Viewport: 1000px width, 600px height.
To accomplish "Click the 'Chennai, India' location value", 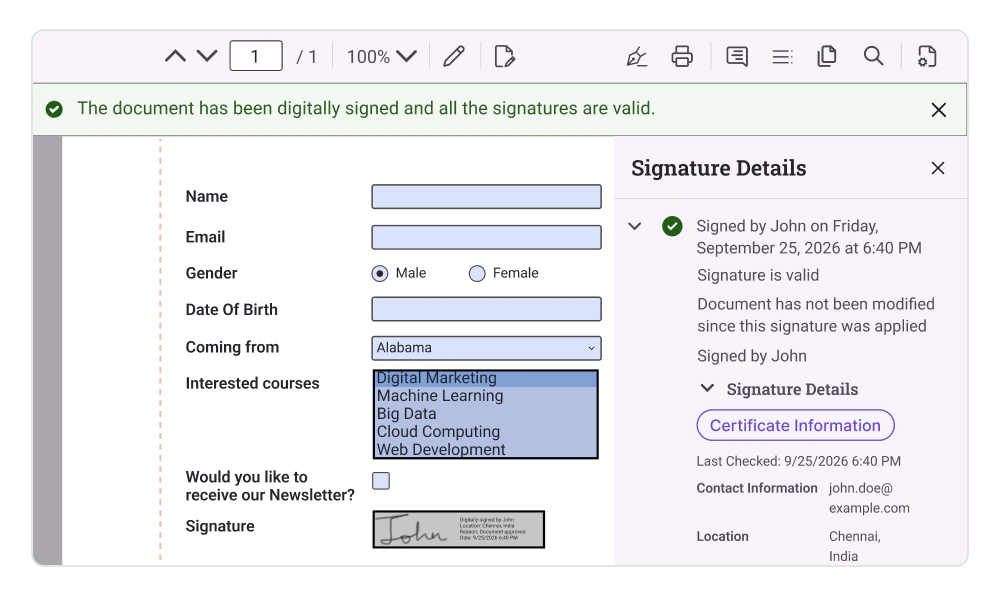I will click(855, 546).
